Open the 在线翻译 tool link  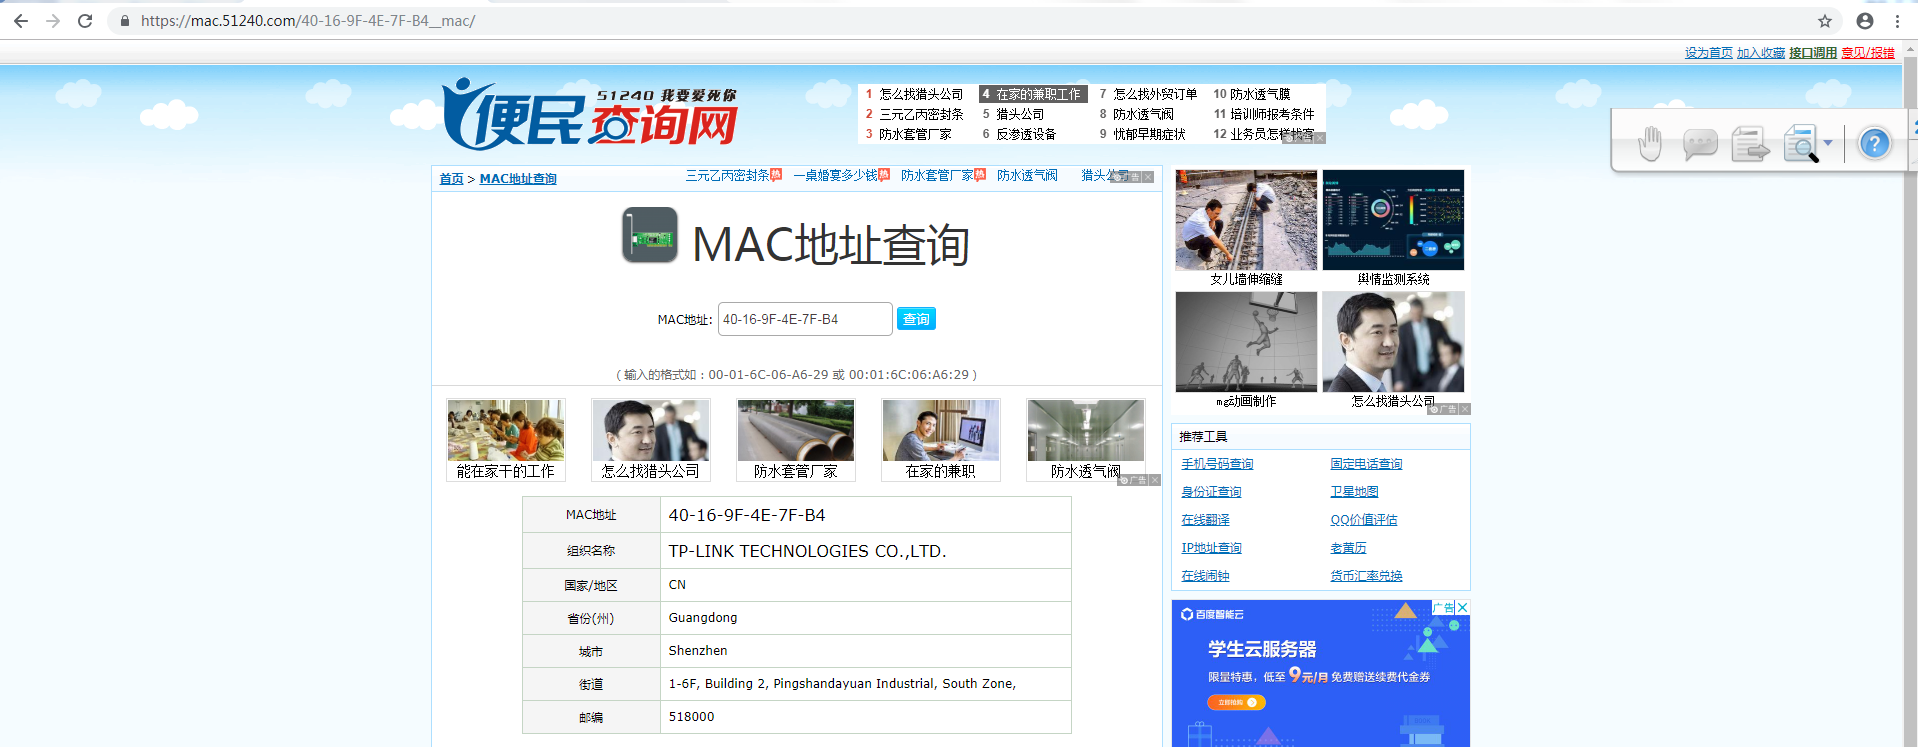(1205, 520)
